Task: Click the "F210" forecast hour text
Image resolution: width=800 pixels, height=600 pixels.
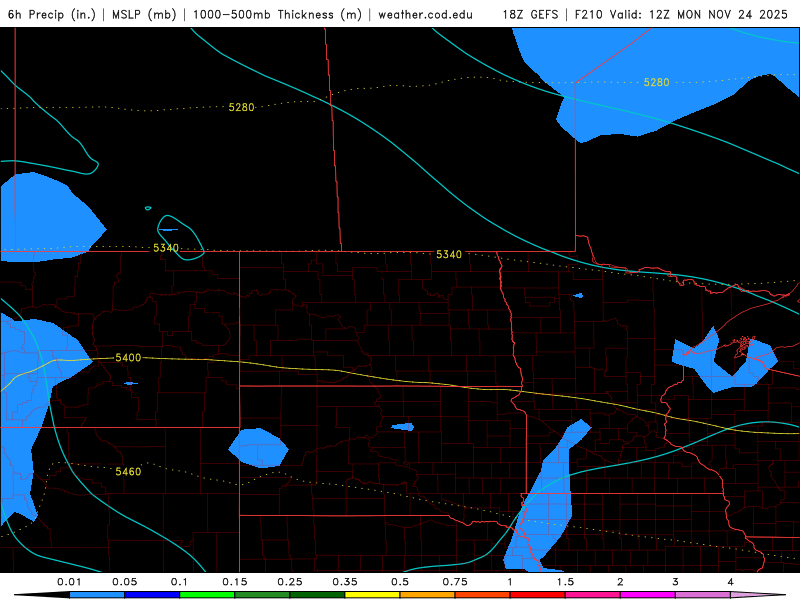Action: tap(588, 14)
